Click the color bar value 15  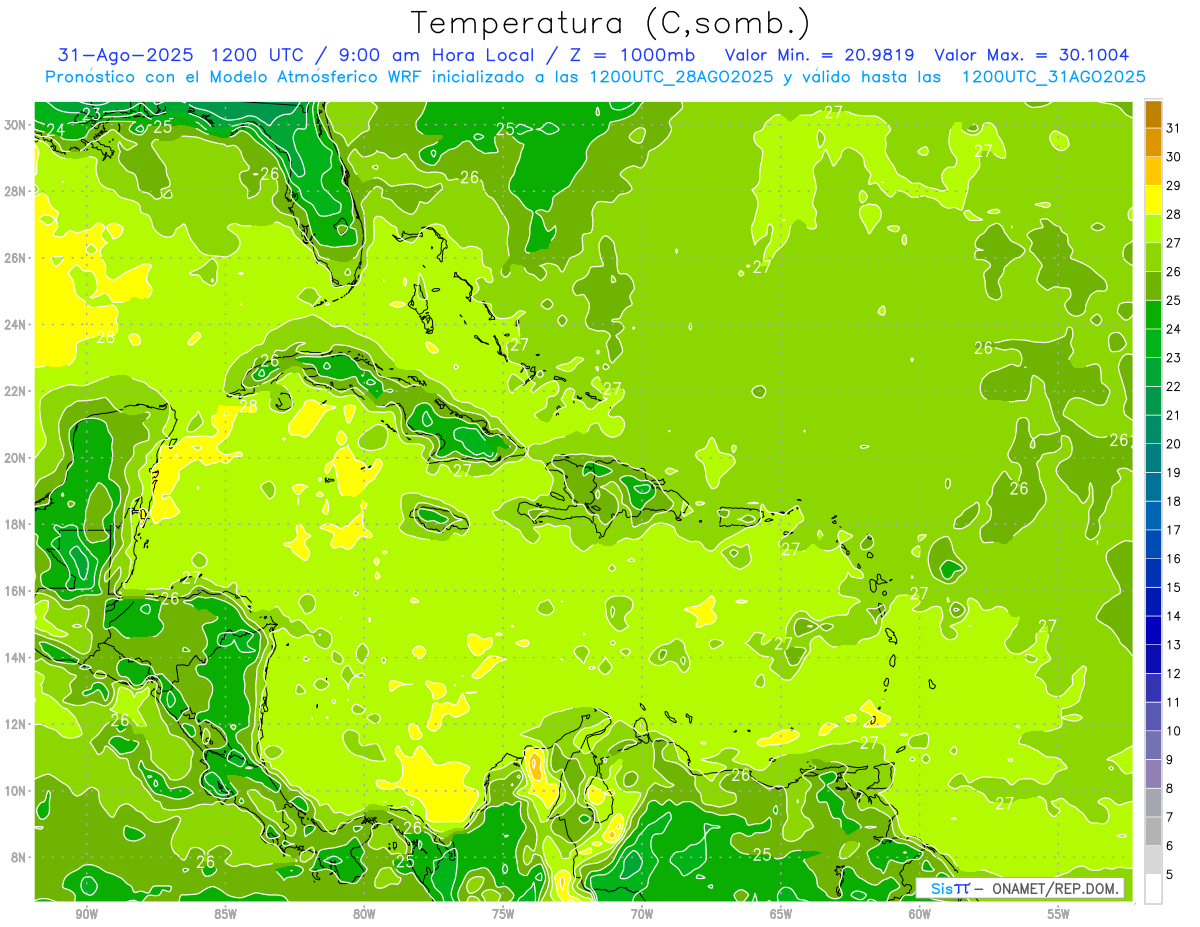point(1174,587)
